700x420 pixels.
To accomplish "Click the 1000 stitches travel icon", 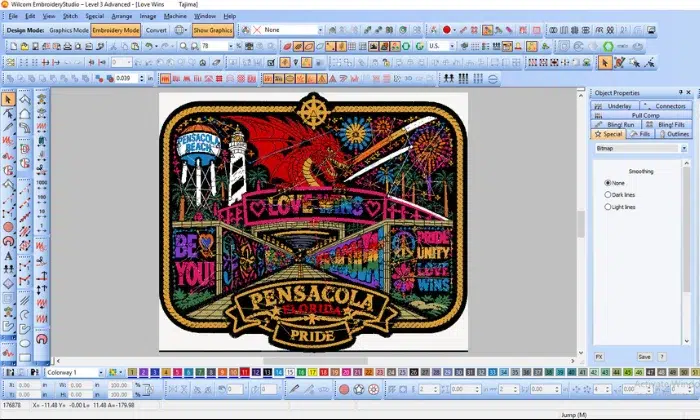I will [42, 184].
